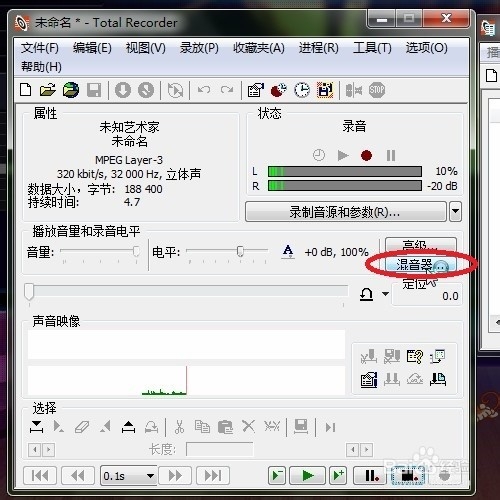
Task: Open the 收藏夹(A) menu
Action: point(259,48)
